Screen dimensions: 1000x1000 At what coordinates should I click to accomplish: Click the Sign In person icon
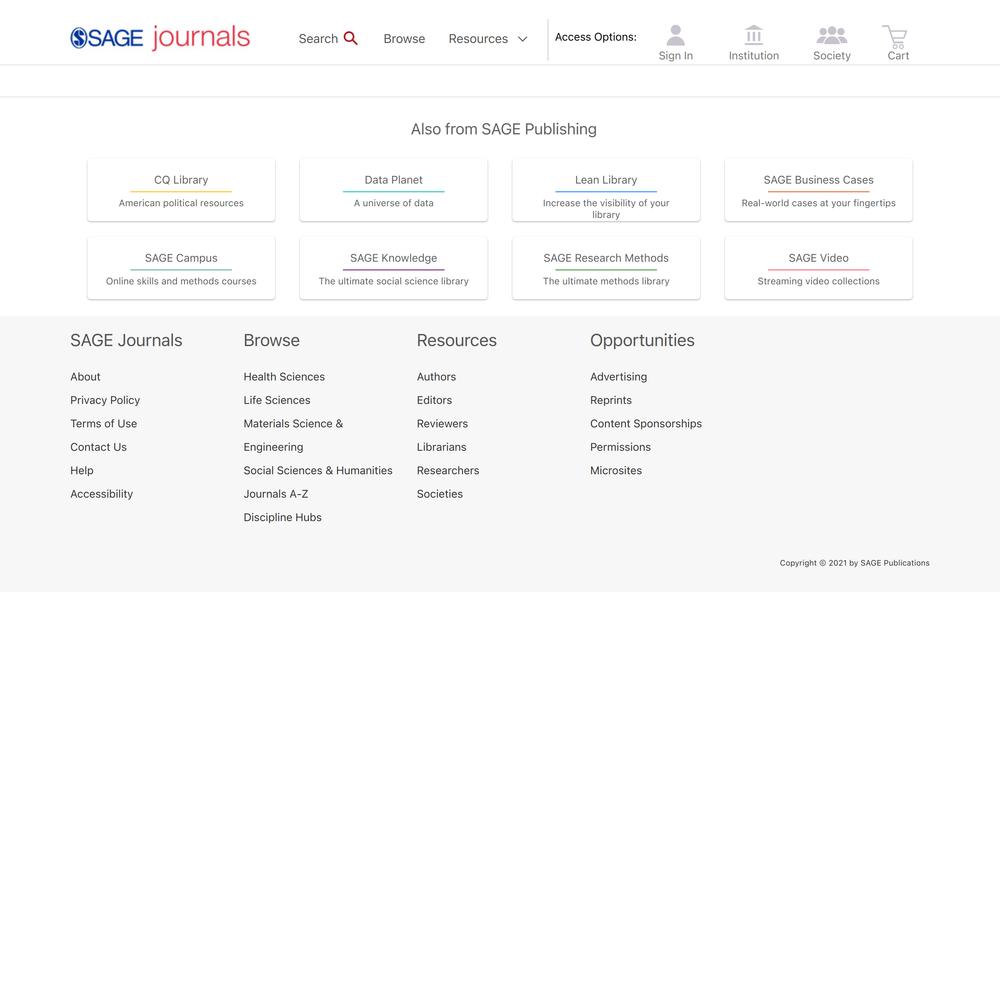675,35
